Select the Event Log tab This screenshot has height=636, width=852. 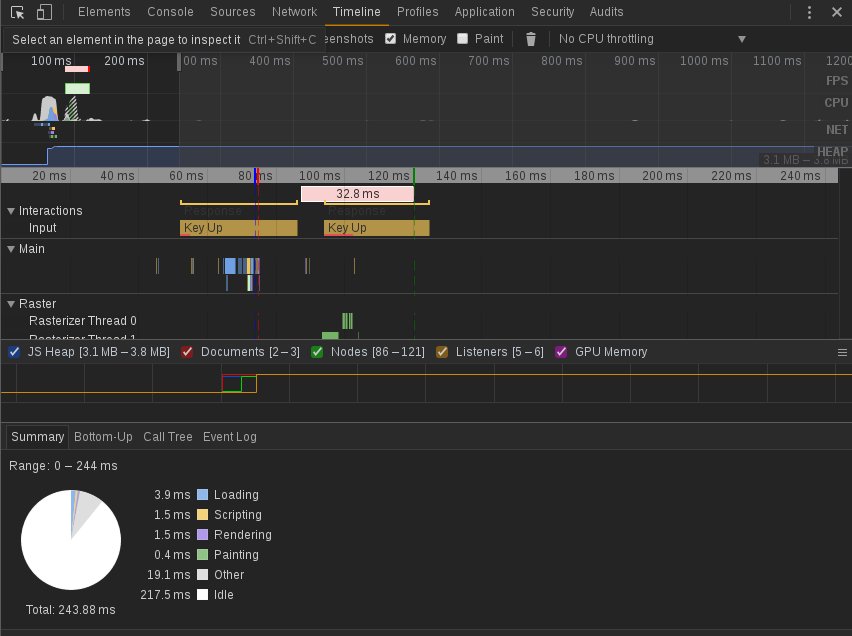pos(230,437)
